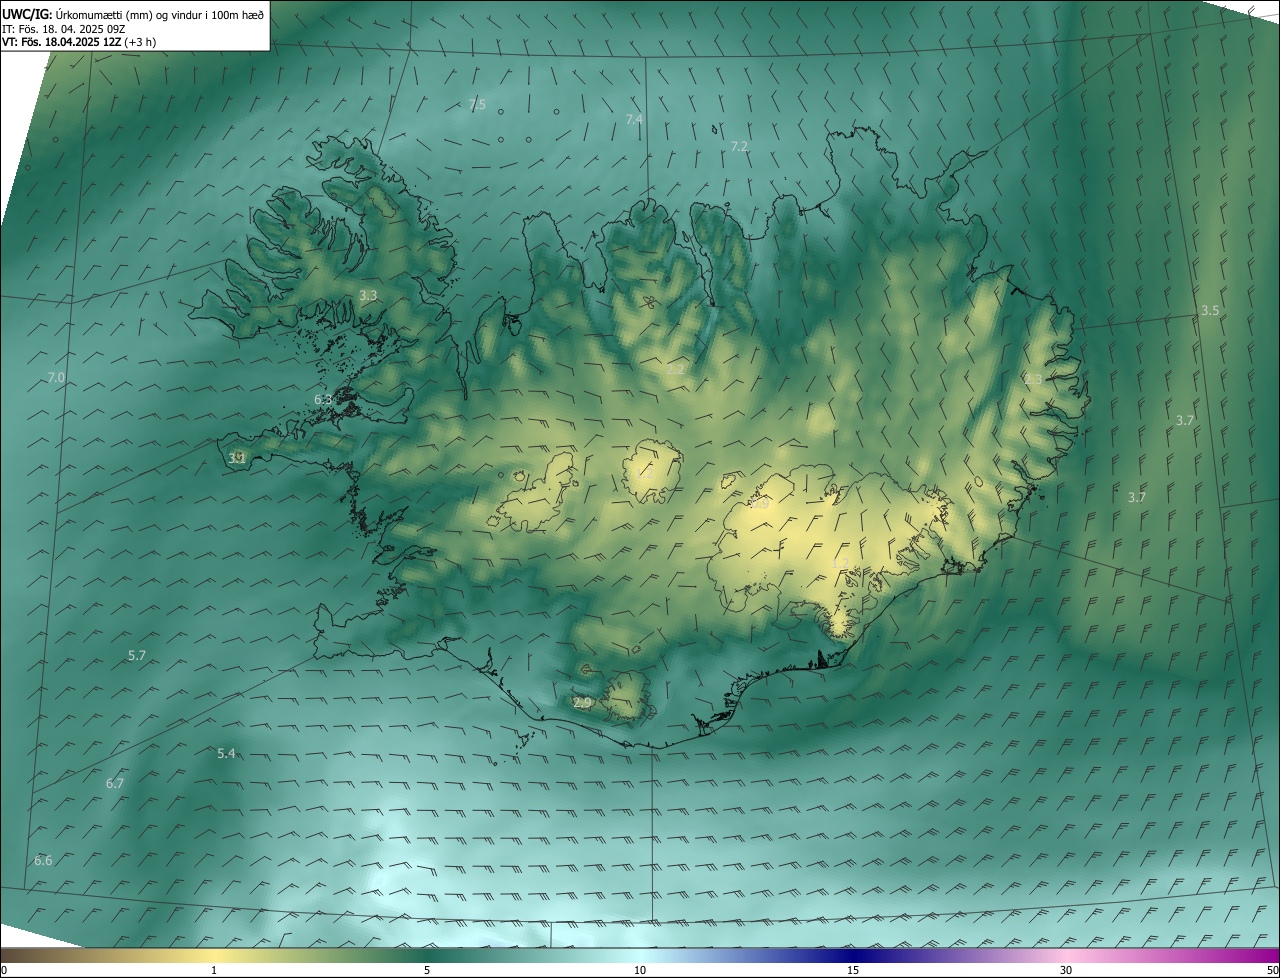This screenshot has height=978, width=1280.
Task: Click the 3.1 value label on the map
Action: pos(237,458)
